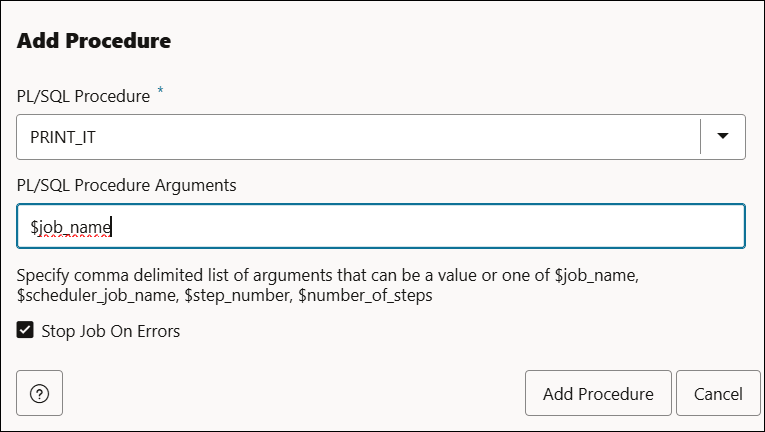Uncheck the Stop Job On Errors checkbox
This screenshot has height=432, width=765.
[x=25, y=330]
